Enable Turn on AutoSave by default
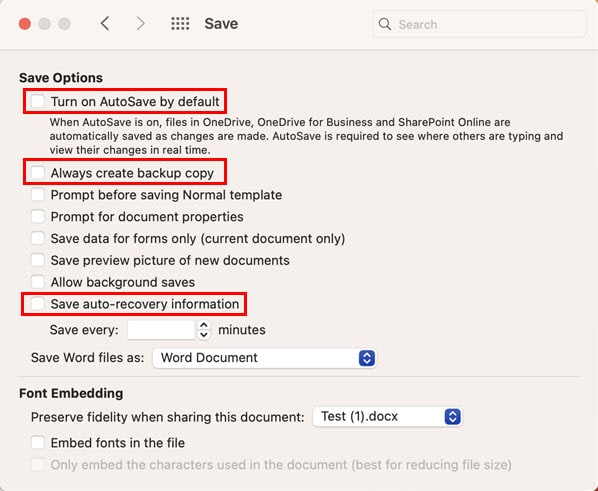This screenshot has height=491, width=598. tap(38, 101)
